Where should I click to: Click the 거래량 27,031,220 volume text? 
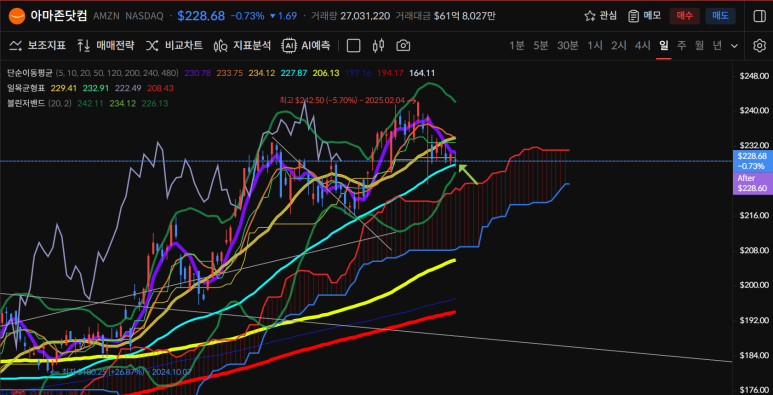pos(350,16)
